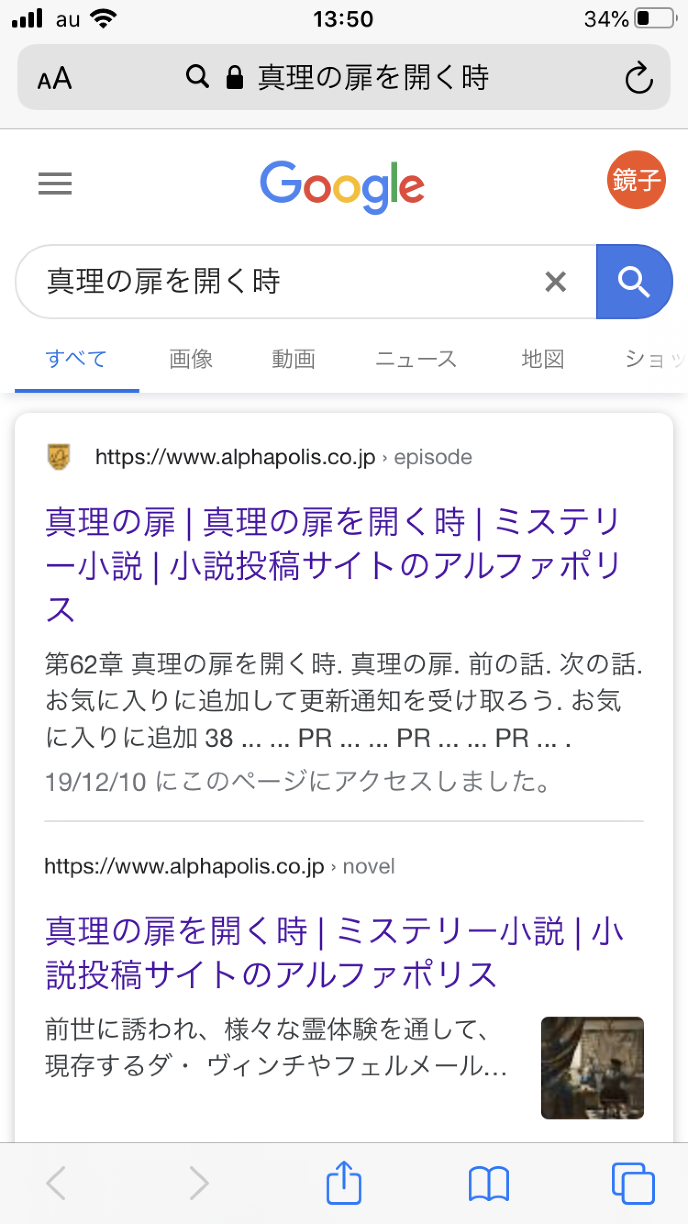Switch to the 画像 tab
This screenshot has height=1224, width=688.
click(191, 359)
